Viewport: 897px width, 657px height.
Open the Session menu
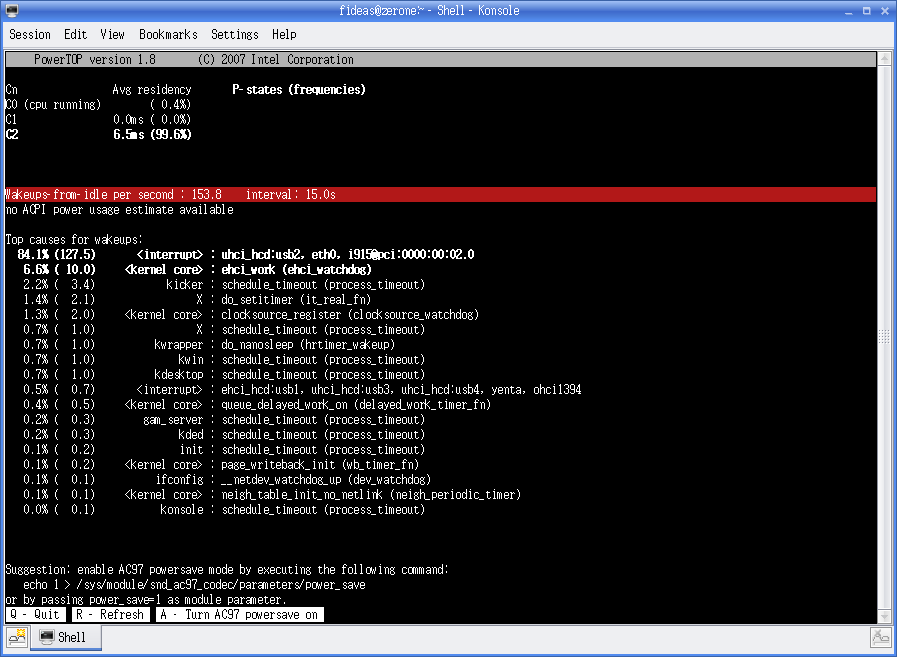point(30,34)
